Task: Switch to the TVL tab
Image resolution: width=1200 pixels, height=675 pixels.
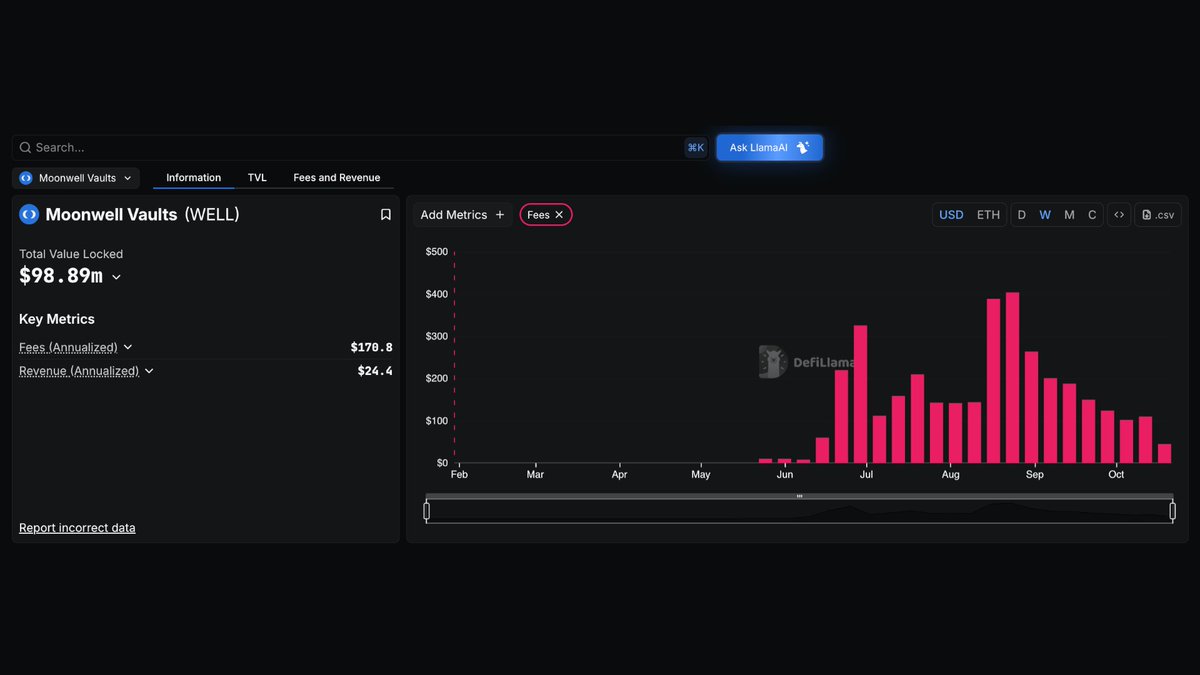Action: [x=257, y=178]
